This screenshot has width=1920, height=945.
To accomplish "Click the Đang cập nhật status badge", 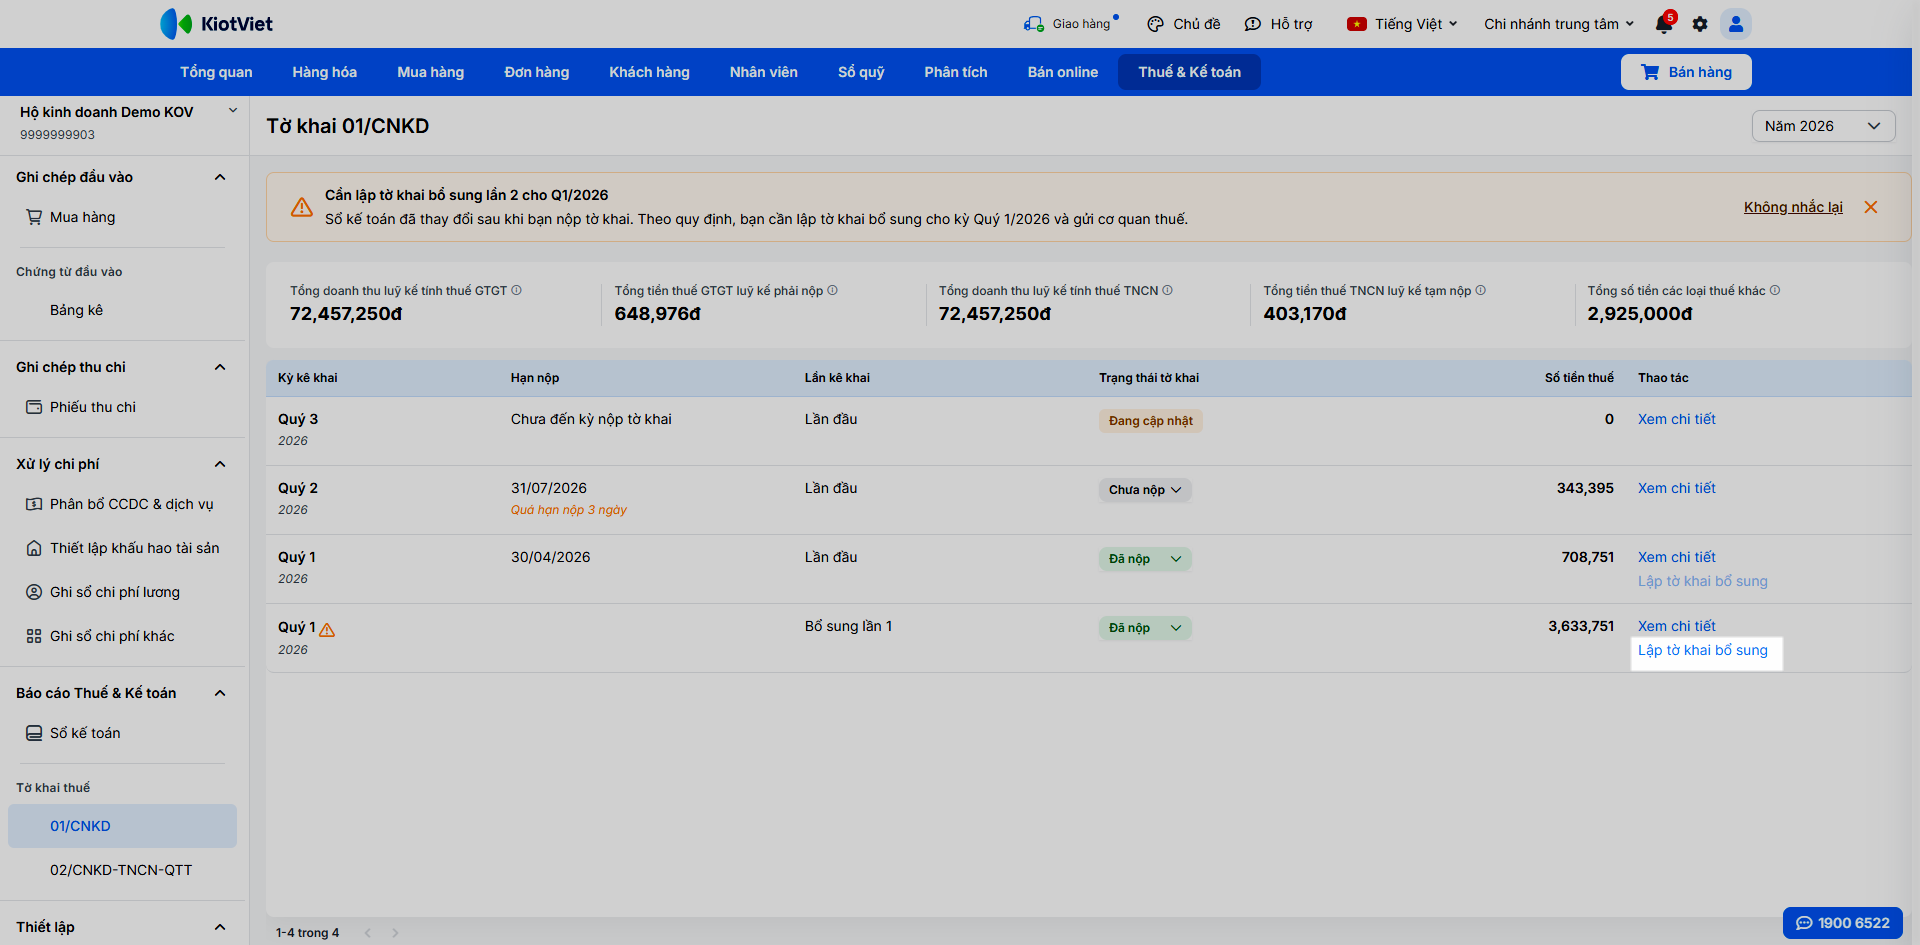I will [1150, 421].
